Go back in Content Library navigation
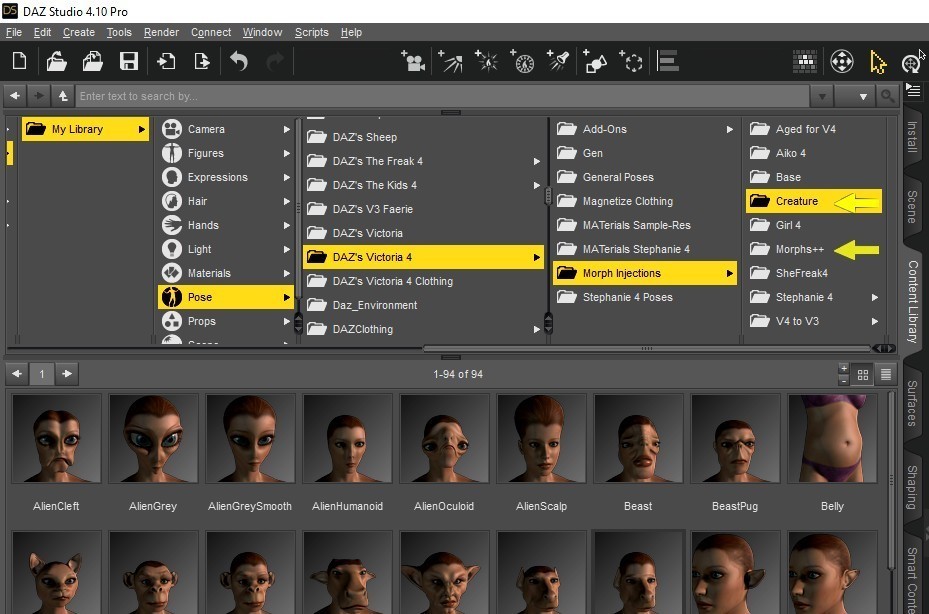This screenshot has width=929, height=614. click(x=15, y=95)
